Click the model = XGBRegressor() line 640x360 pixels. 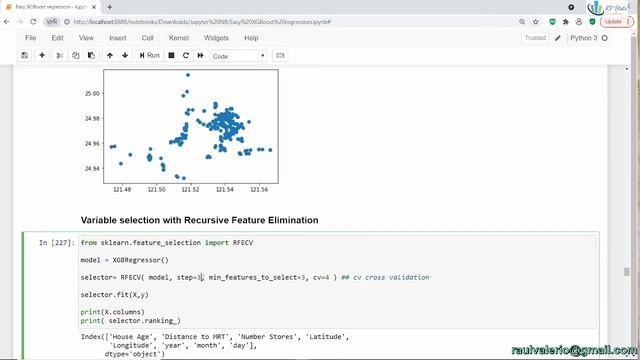pos(124,260)
